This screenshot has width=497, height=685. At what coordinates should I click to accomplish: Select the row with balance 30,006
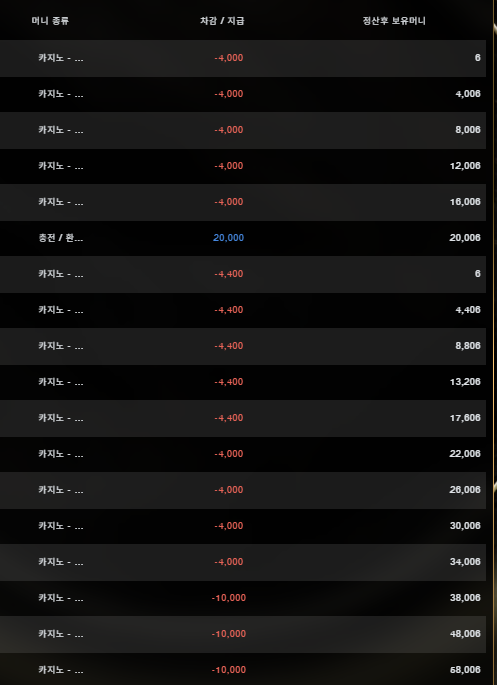(243, 526)
